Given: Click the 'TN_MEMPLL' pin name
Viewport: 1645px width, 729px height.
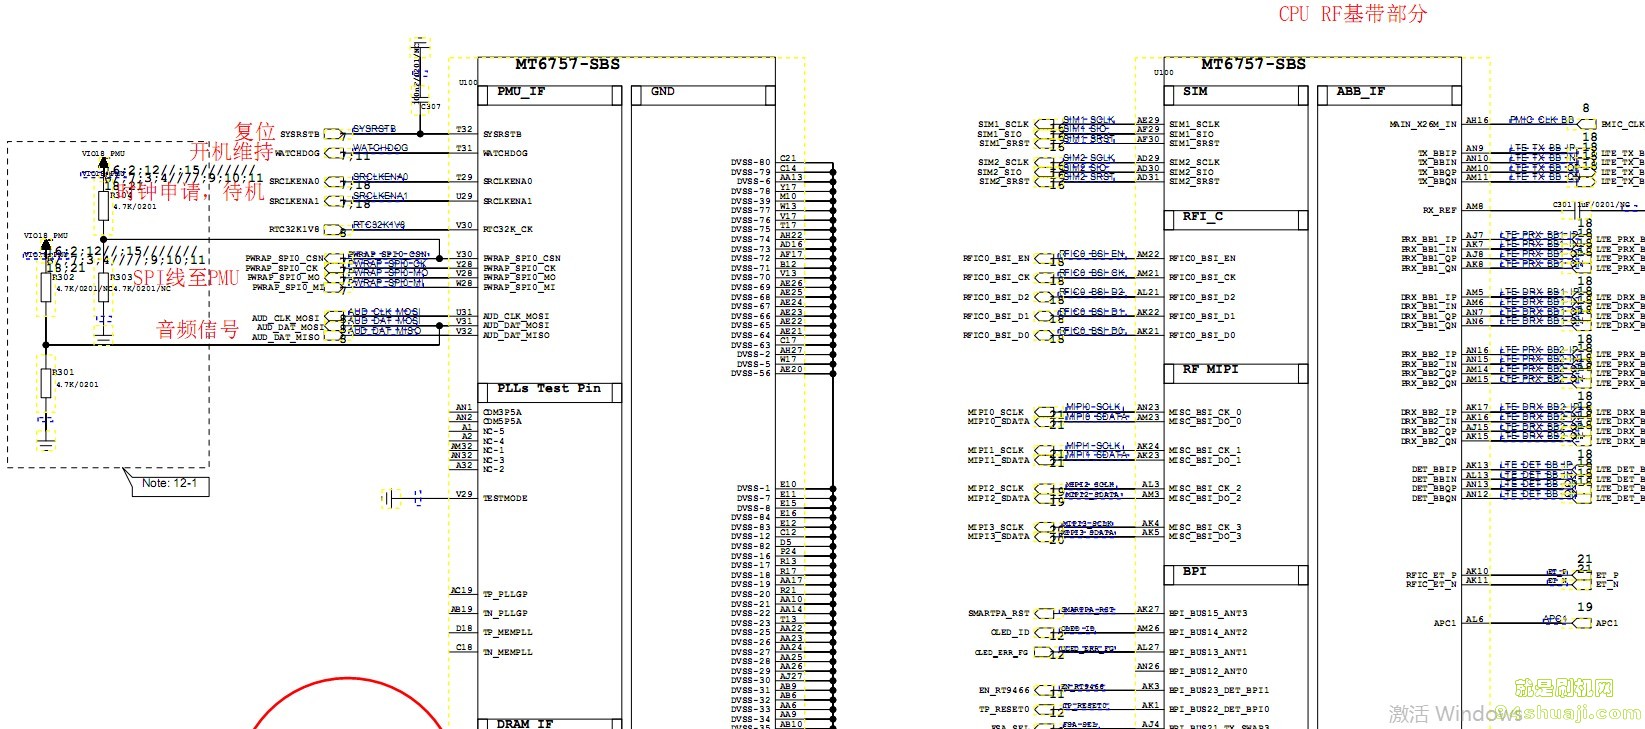Looking at the screenshot, I should pos(508,652).
